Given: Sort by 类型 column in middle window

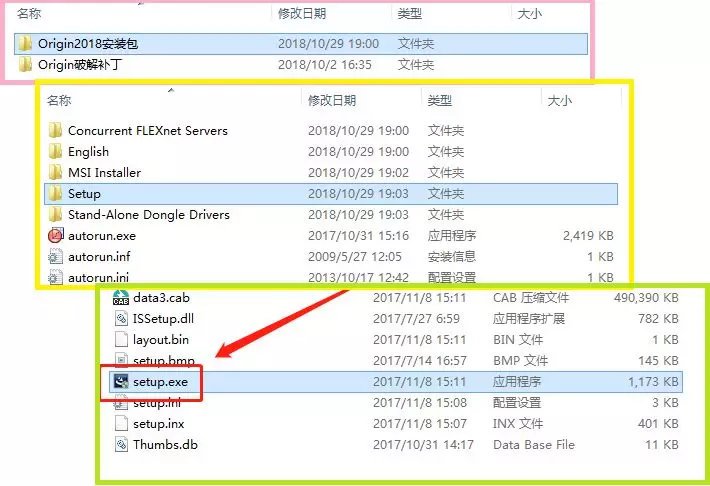Looking at the screenshot, I should [x=440, y=100].
